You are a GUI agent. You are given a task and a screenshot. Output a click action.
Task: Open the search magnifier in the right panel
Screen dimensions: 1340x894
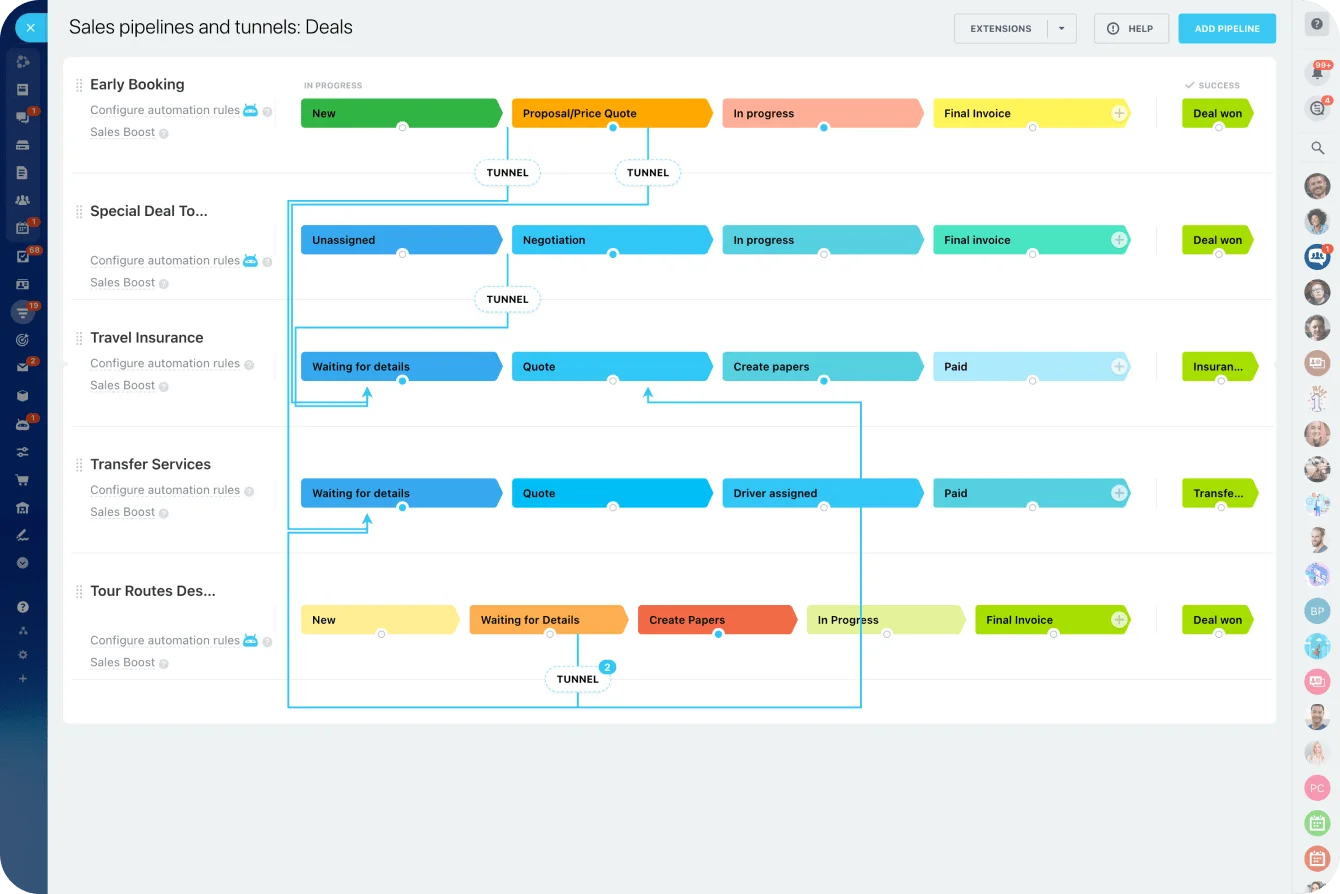(1317, 147)
